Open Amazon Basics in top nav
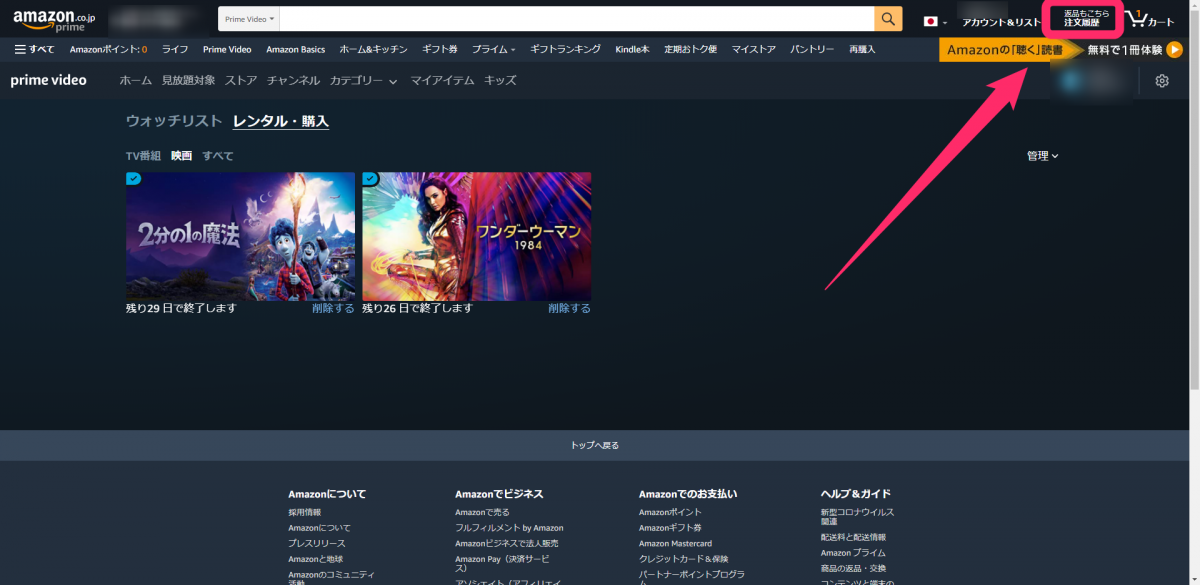 click(x=295, y=49)
